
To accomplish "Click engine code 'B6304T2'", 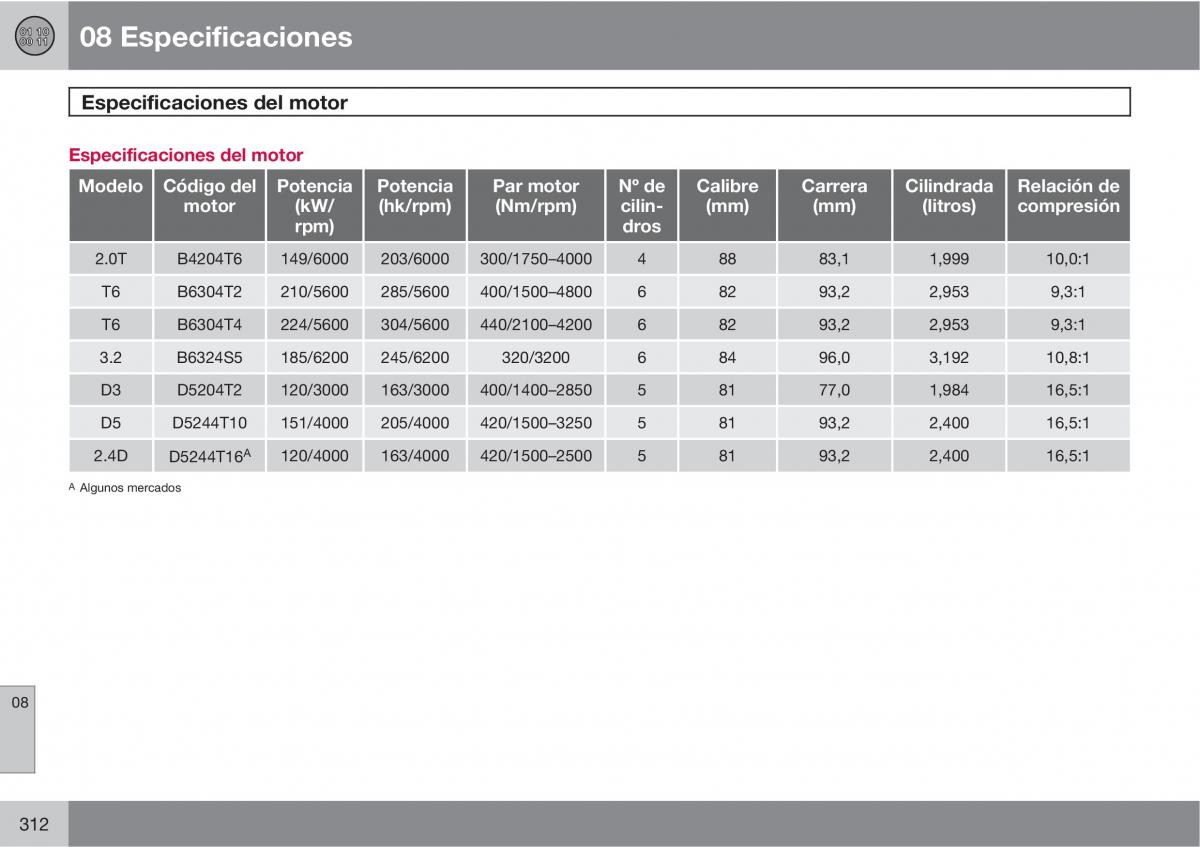I will (x=209, y=292).
